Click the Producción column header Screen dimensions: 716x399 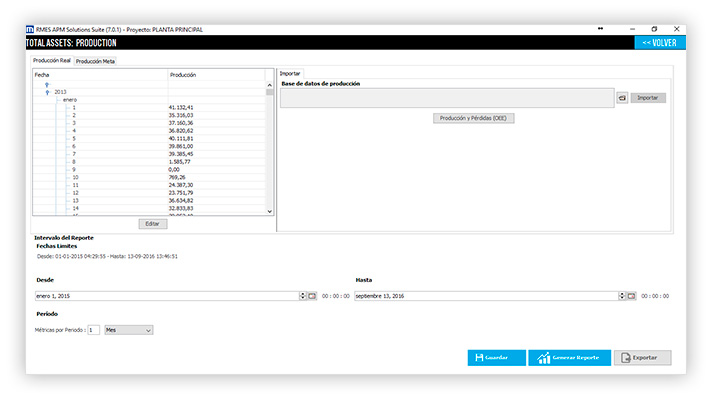(216, 75)
